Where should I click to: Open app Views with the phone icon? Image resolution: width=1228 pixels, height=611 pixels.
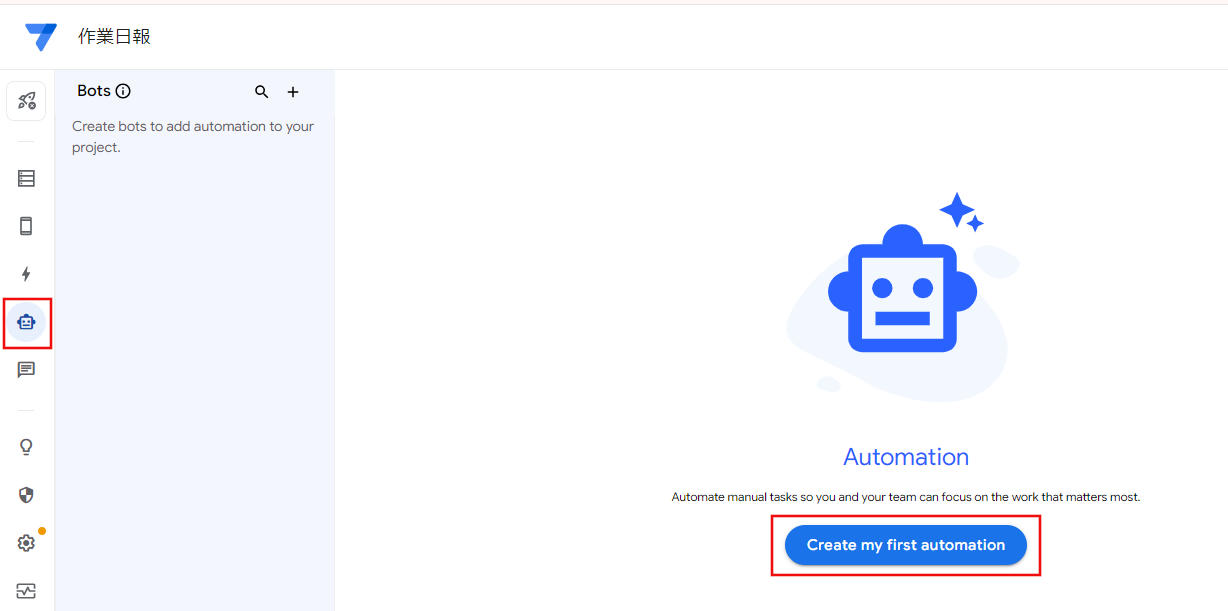point(26,226)
